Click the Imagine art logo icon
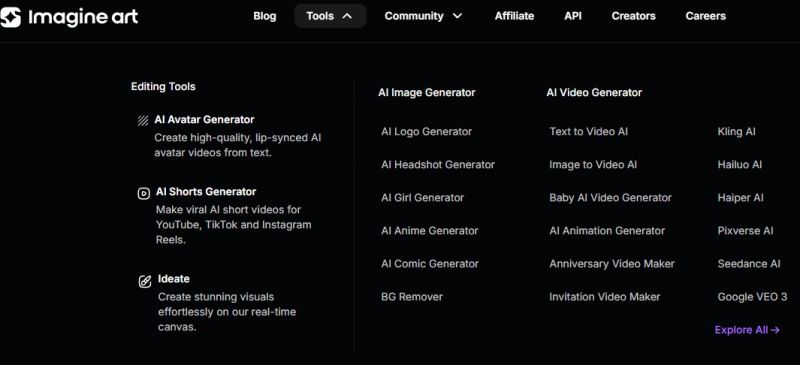Image resolution: width=800 pixels, height=365 pixels. (10, 17)
